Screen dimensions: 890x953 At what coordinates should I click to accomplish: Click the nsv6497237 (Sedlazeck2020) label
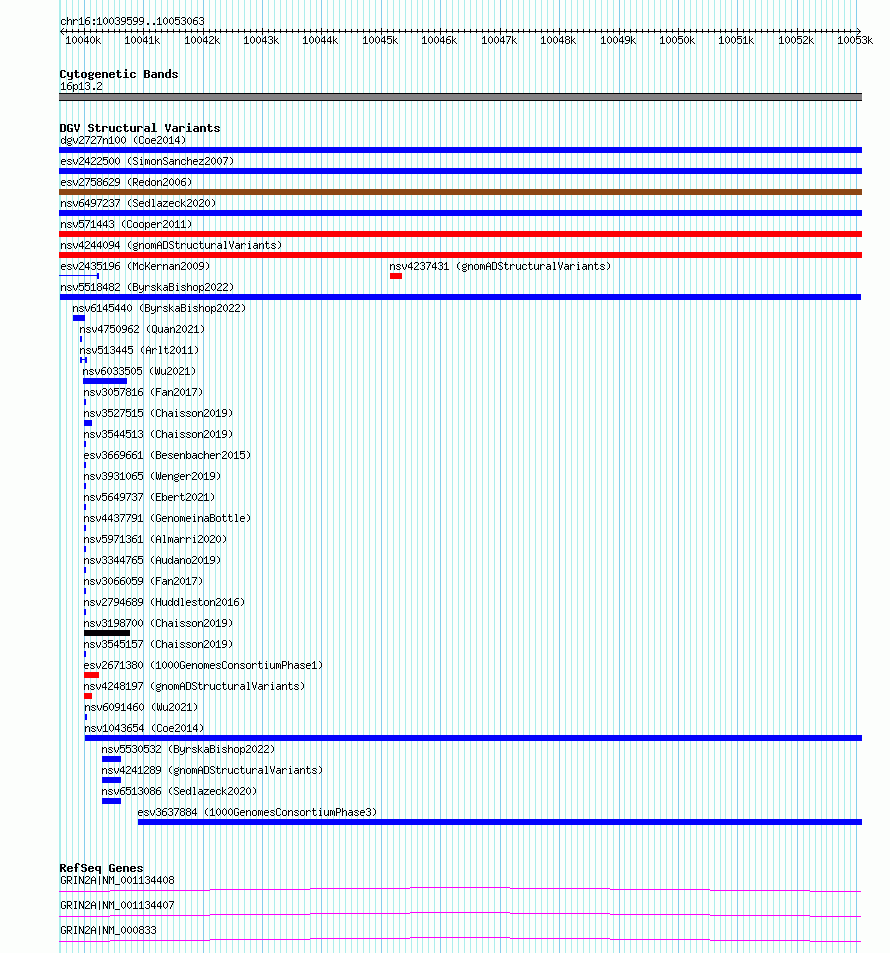tap(138, 203)
